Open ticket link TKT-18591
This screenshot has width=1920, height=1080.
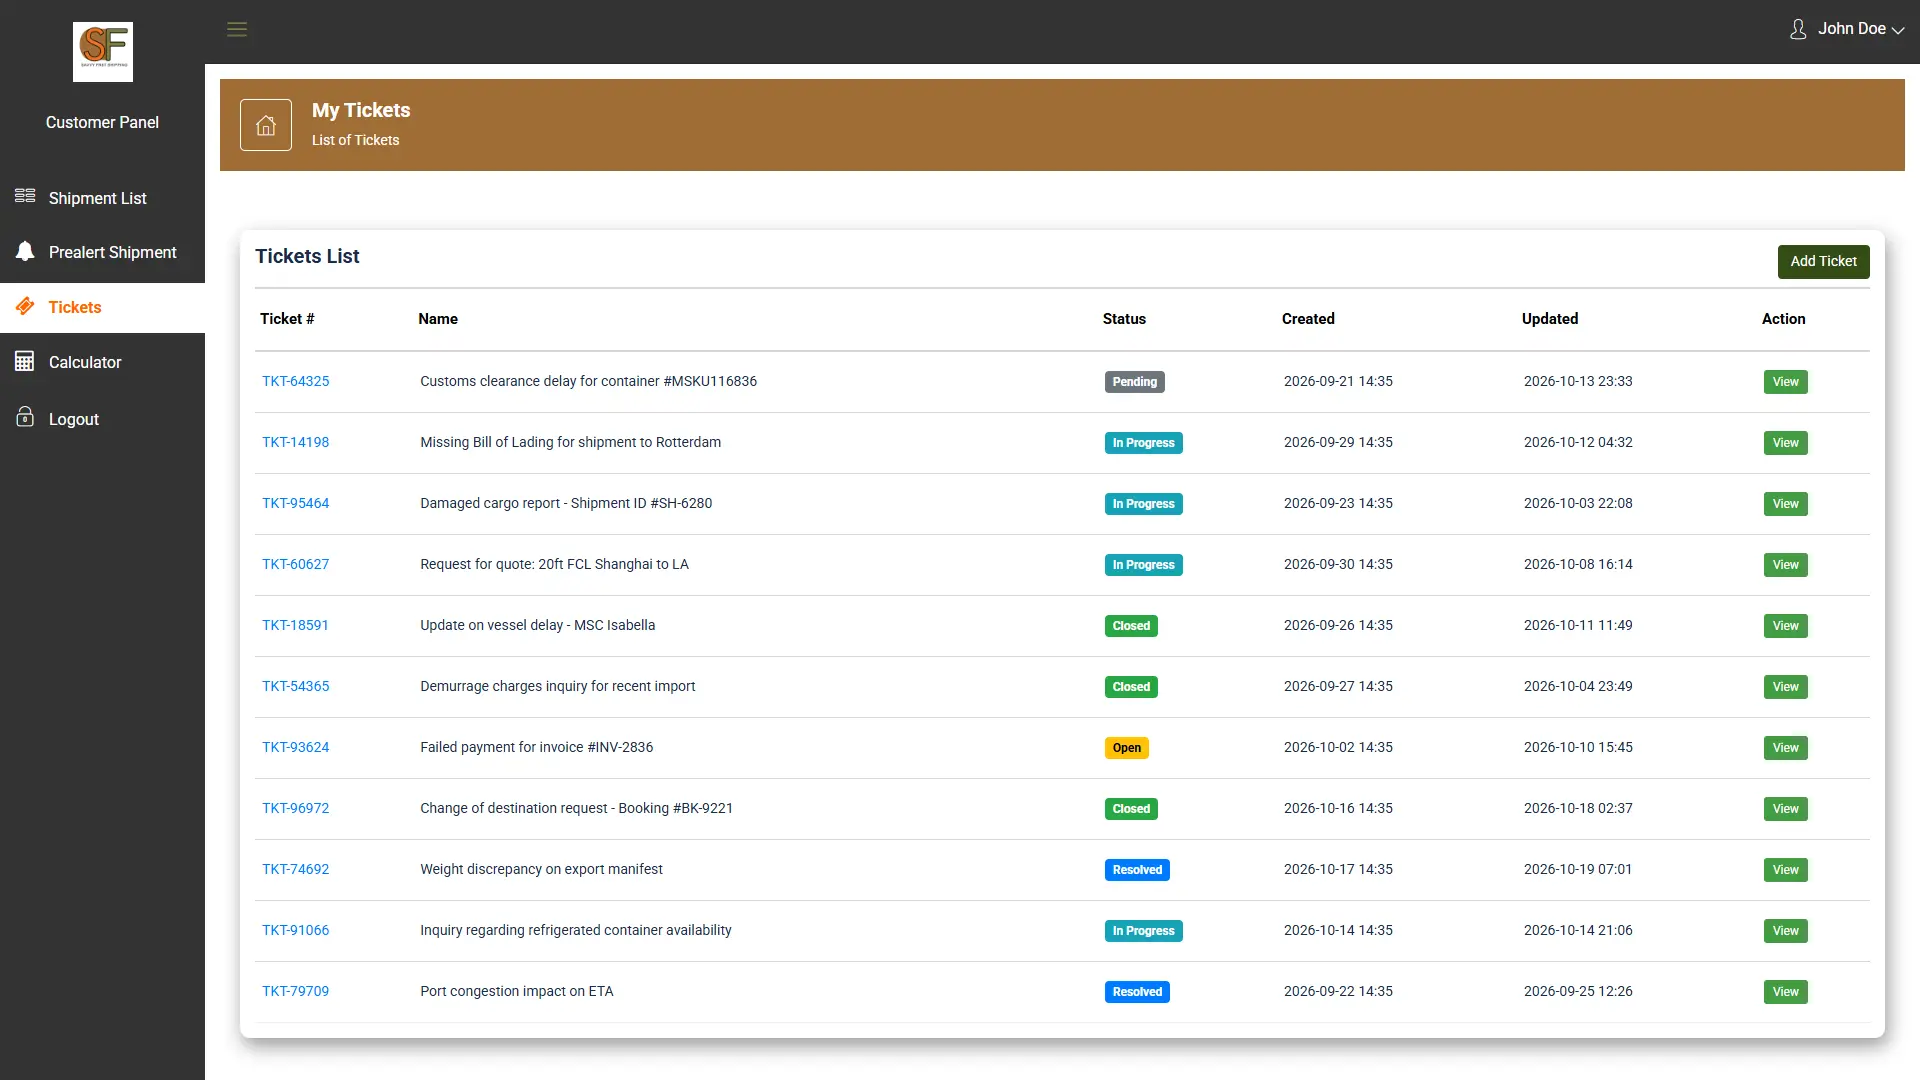point(295,625)
